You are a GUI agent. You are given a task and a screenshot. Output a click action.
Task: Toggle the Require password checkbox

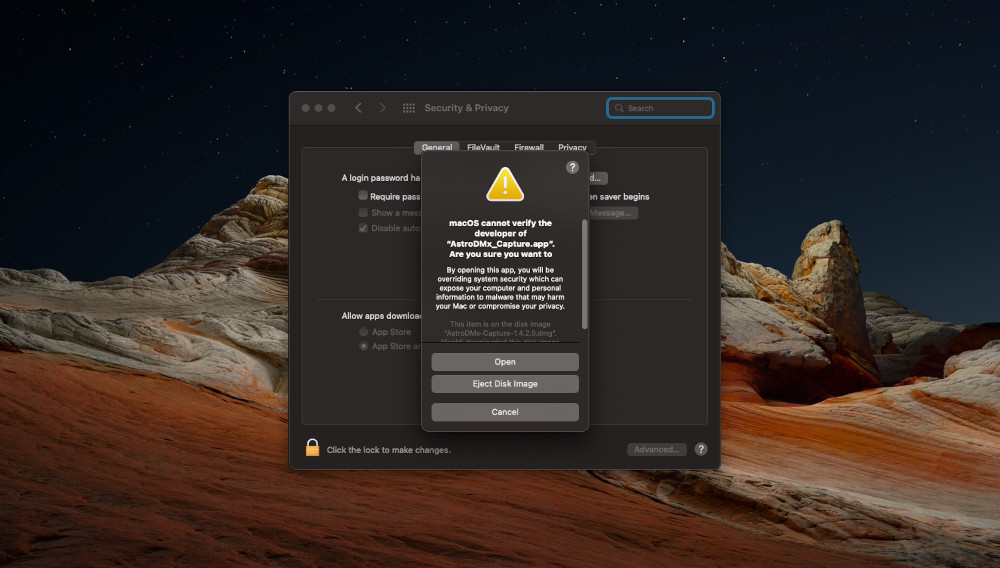363,196
